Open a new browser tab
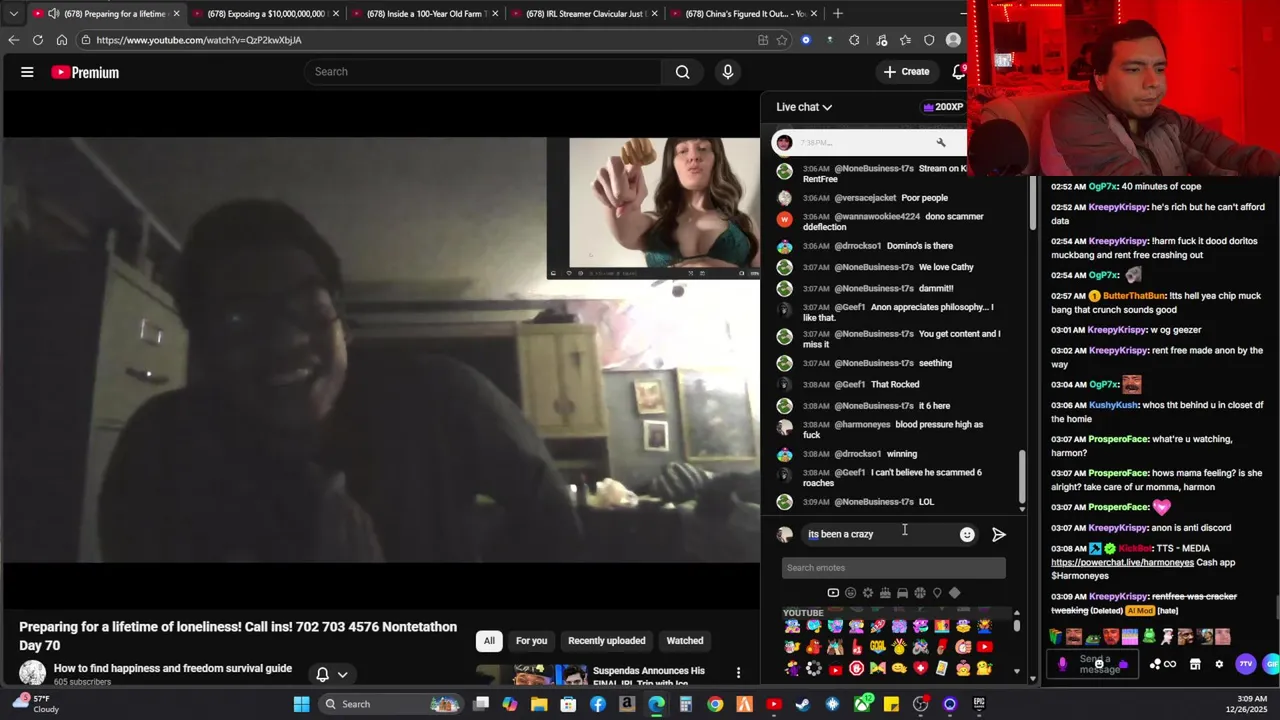 [x=838, y=13]
